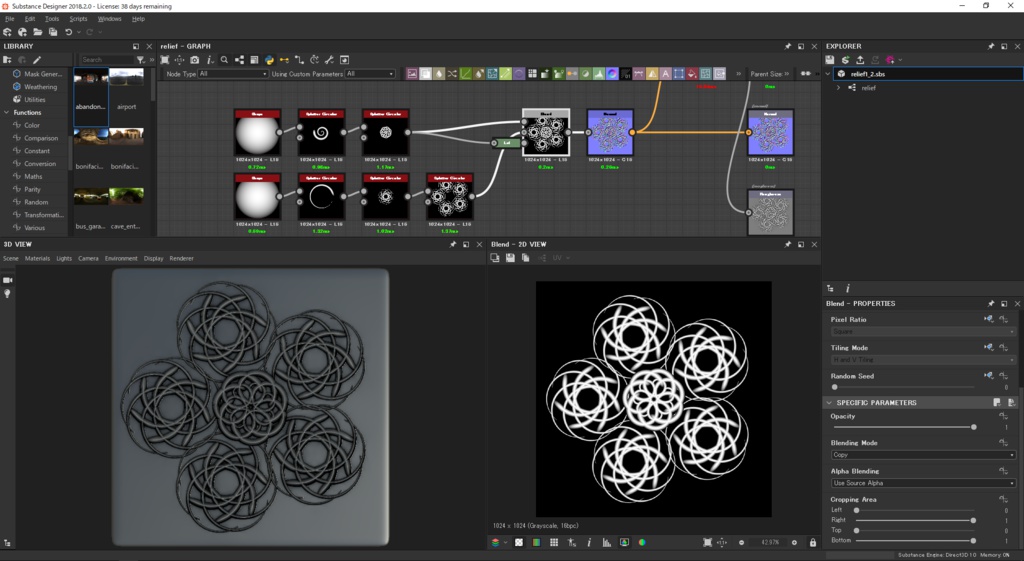Toggle the pin on the Properties panel
Screen dimensions: 1024x561
pos(991,304)
